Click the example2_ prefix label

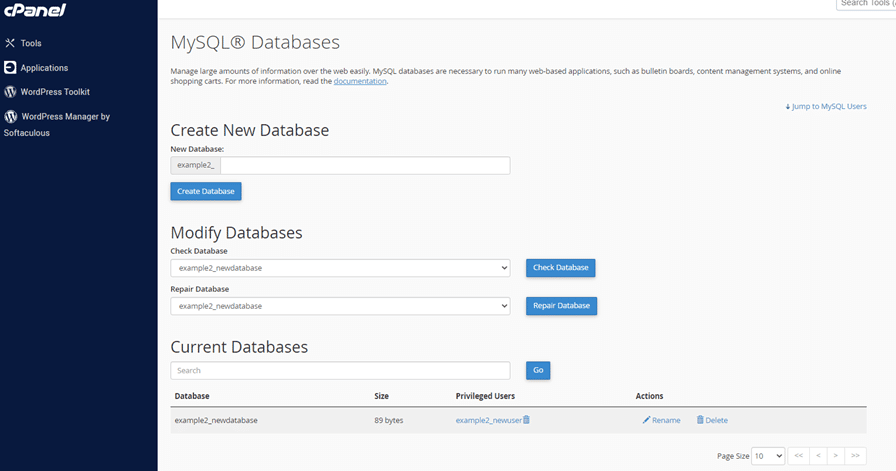[195, 165]
